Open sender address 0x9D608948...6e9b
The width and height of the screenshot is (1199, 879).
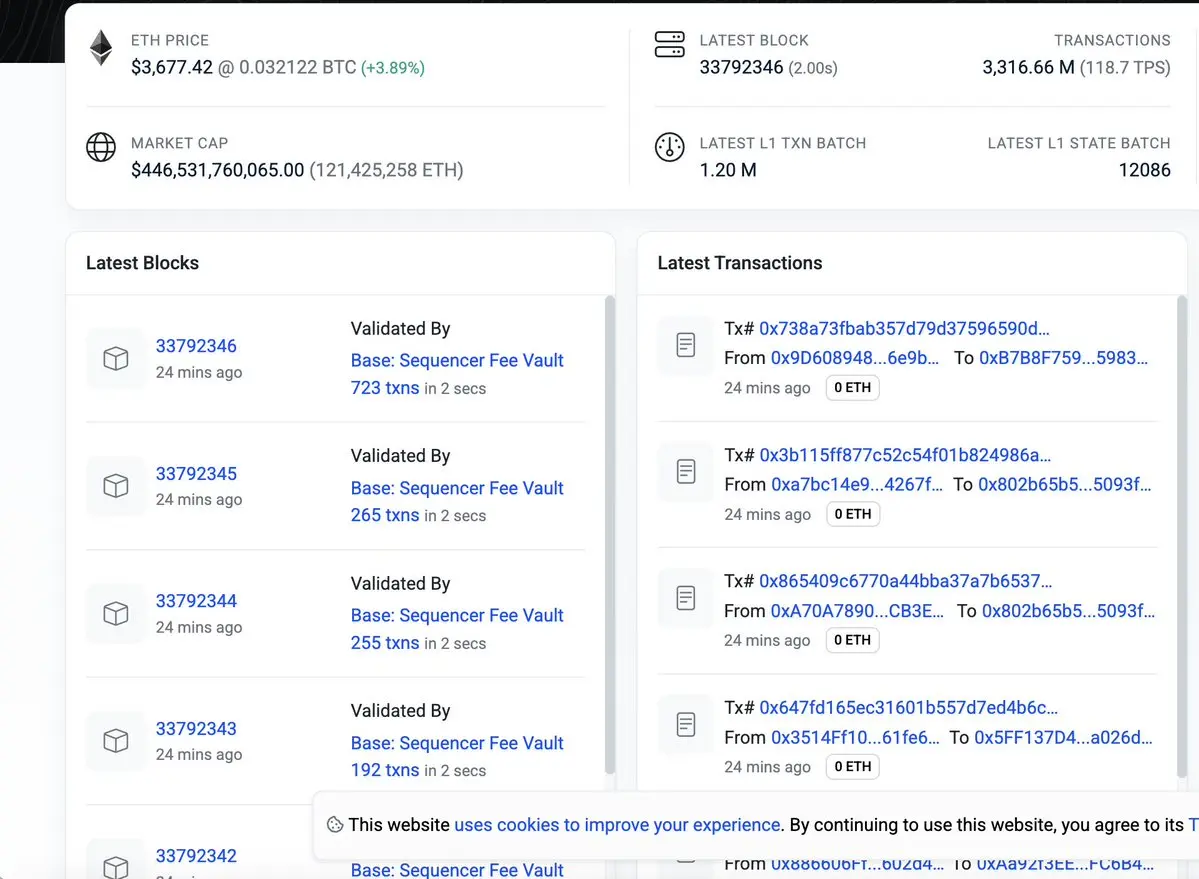pyautogui.click(x=854, y=358)
